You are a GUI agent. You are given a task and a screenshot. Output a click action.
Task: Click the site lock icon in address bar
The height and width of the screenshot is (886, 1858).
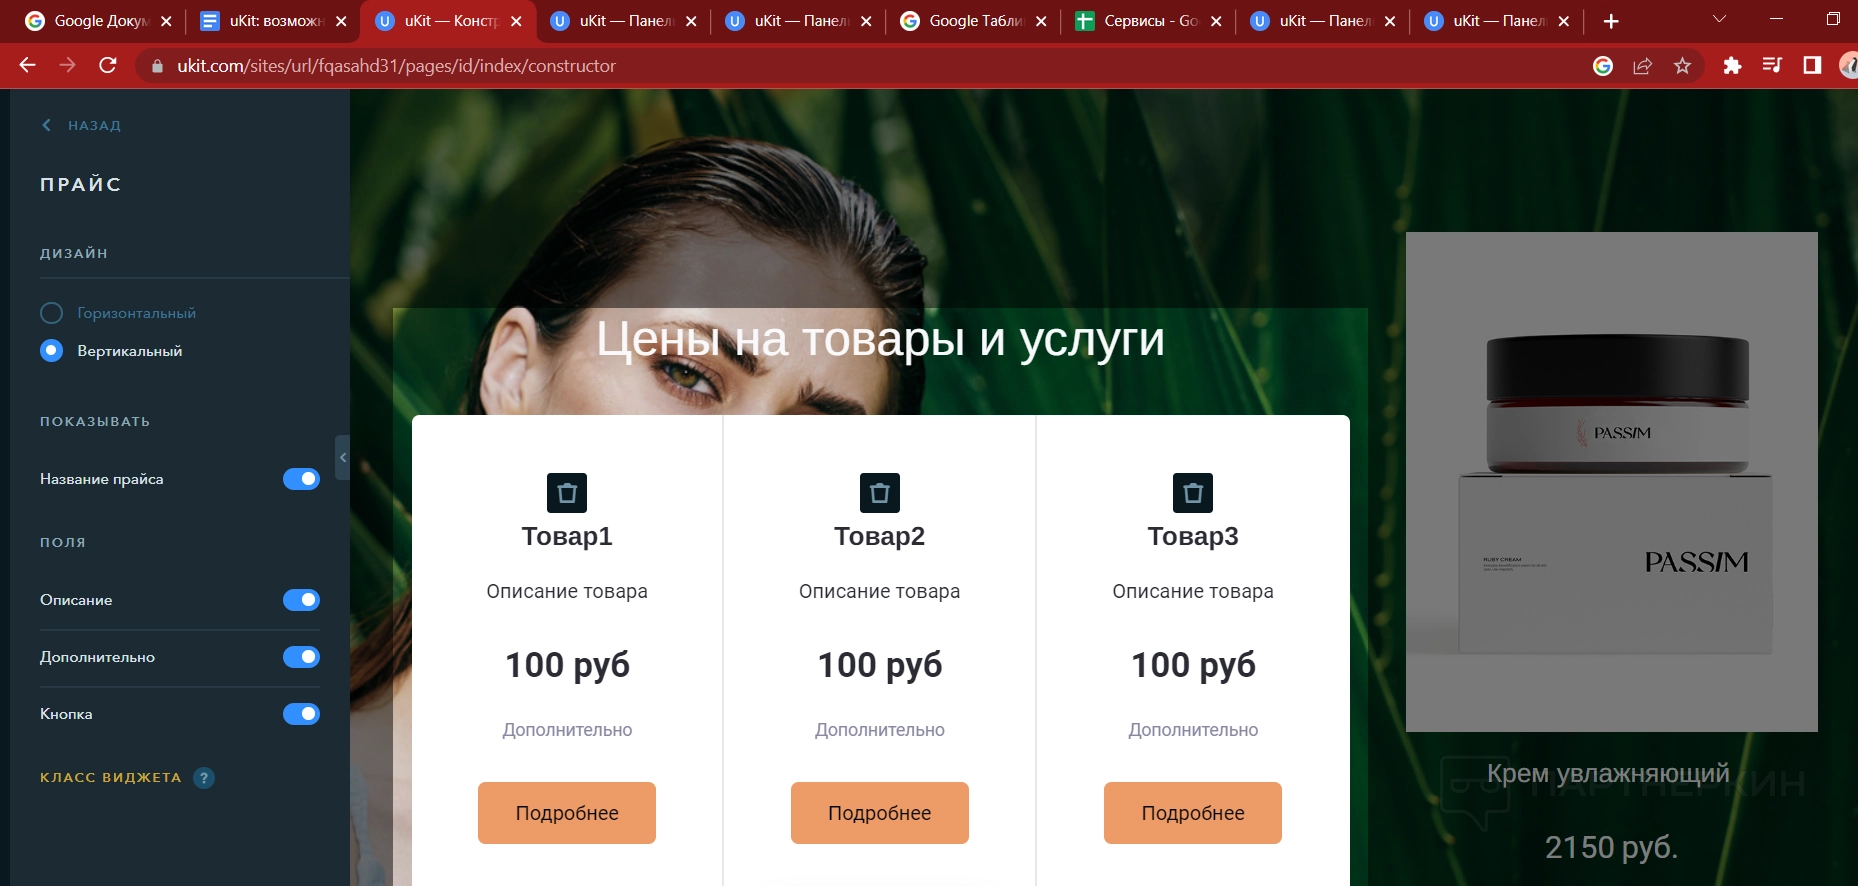[157, 66]
